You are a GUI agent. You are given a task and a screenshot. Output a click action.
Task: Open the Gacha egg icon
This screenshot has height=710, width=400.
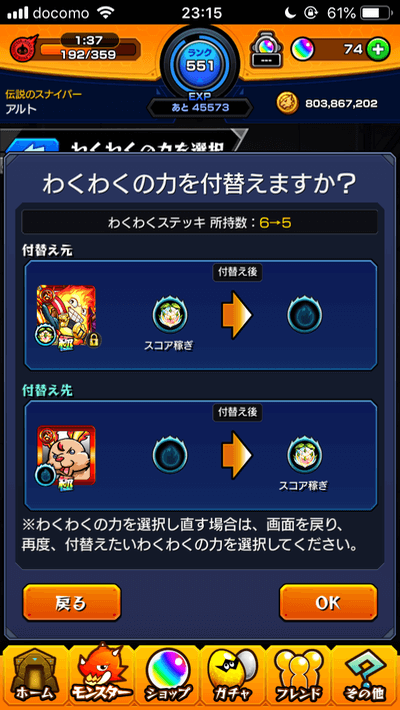233,677
